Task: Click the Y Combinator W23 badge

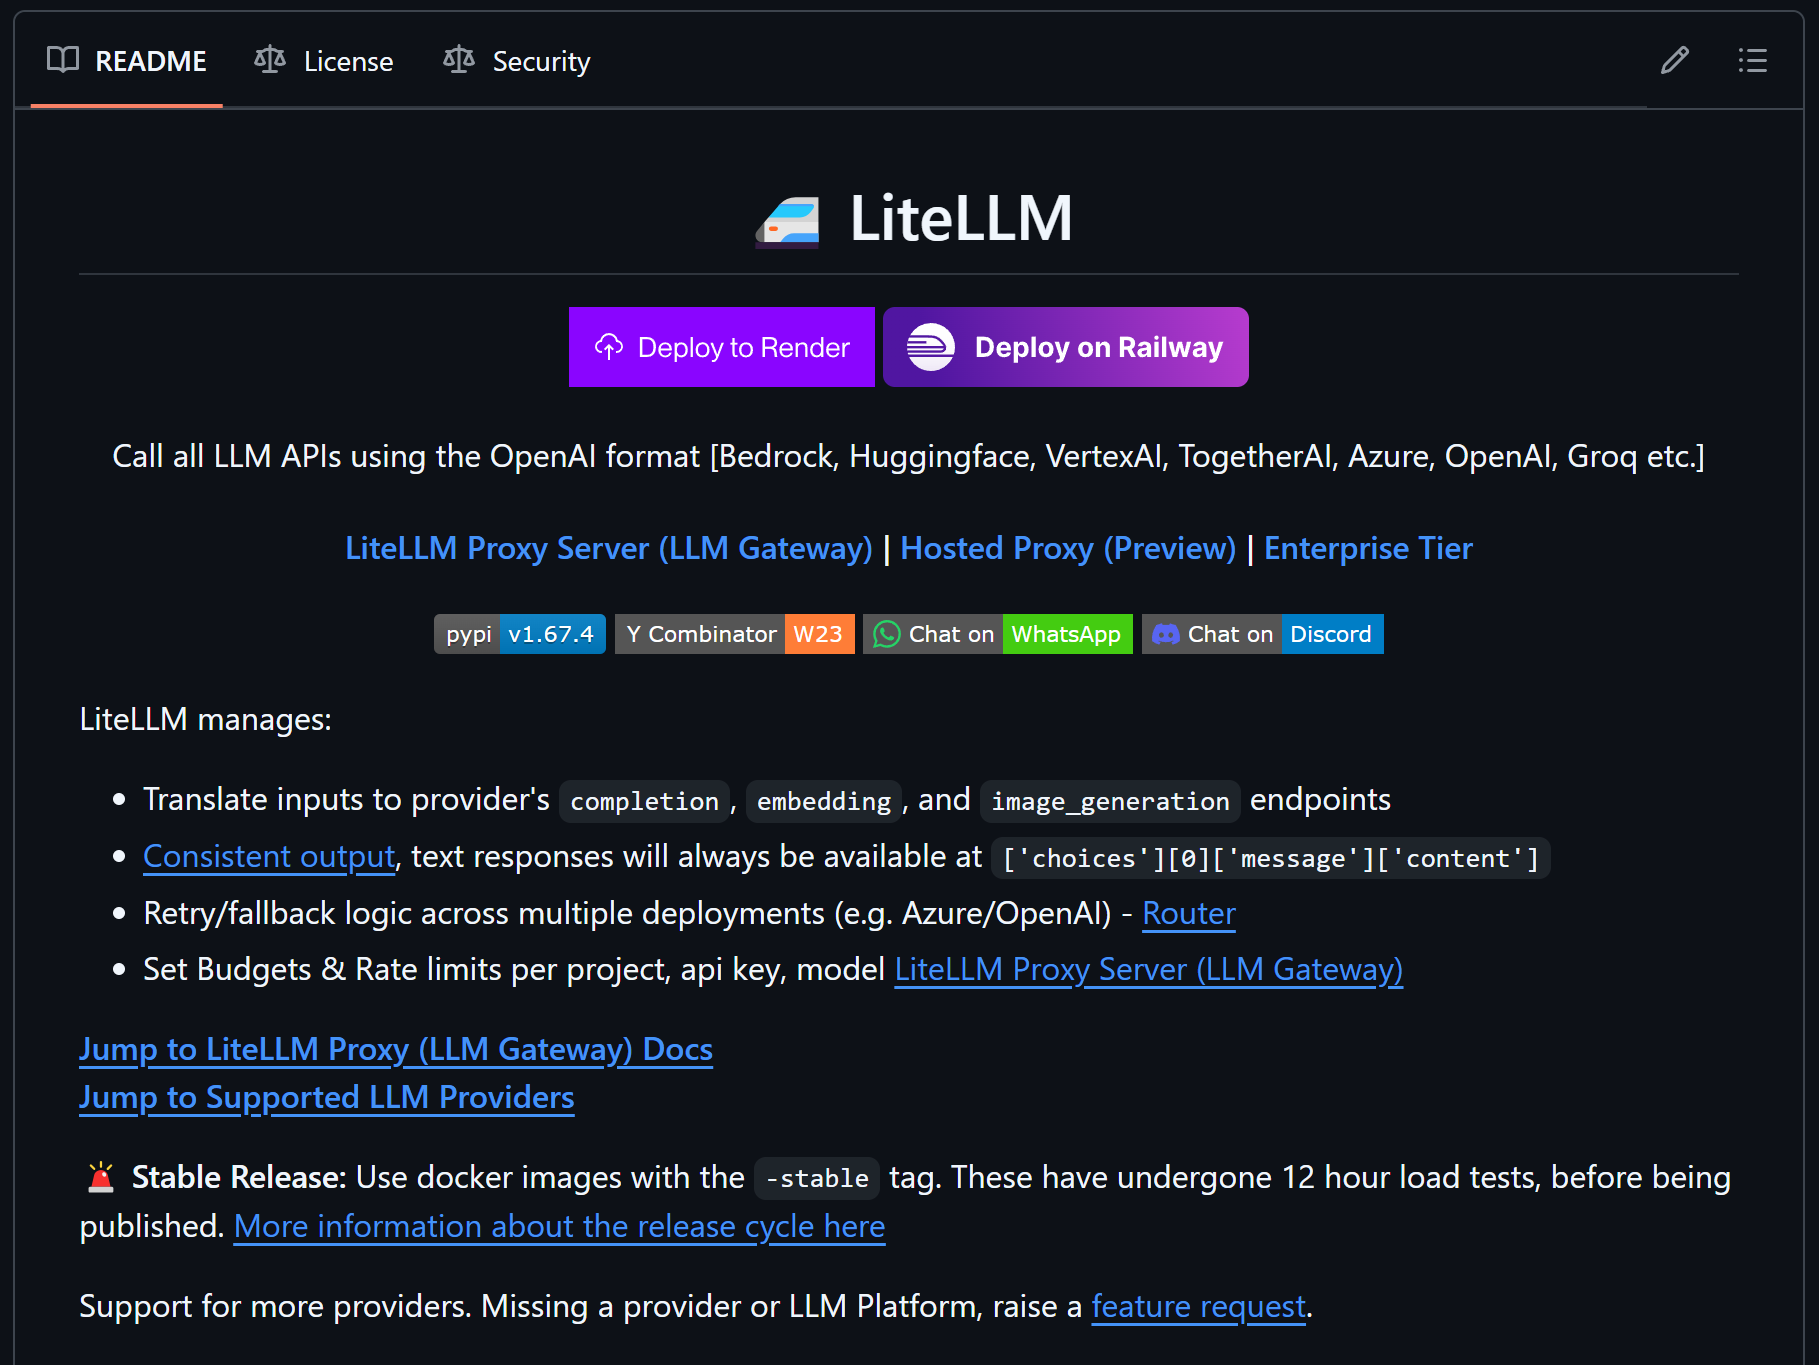Action: (735, 634)
